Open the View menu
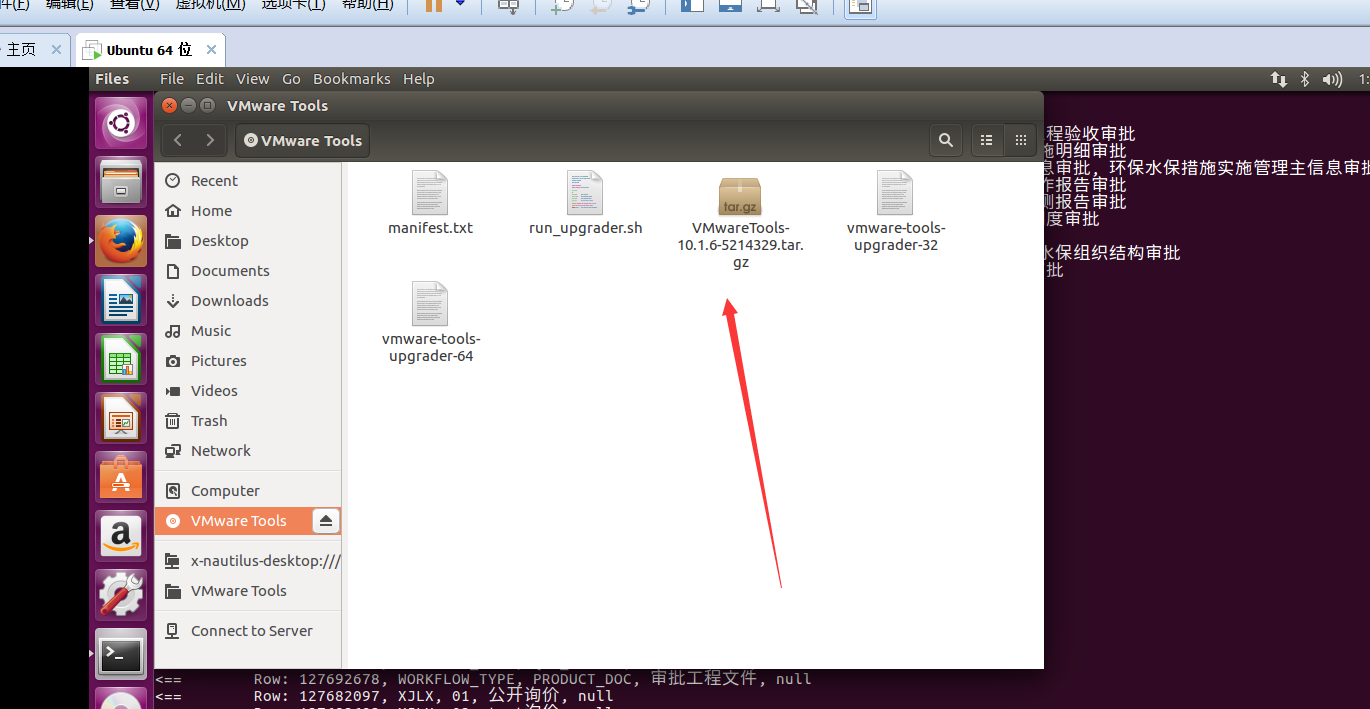Image resolution: width=1370 pixels, height=709 pixels. [253, 79]
